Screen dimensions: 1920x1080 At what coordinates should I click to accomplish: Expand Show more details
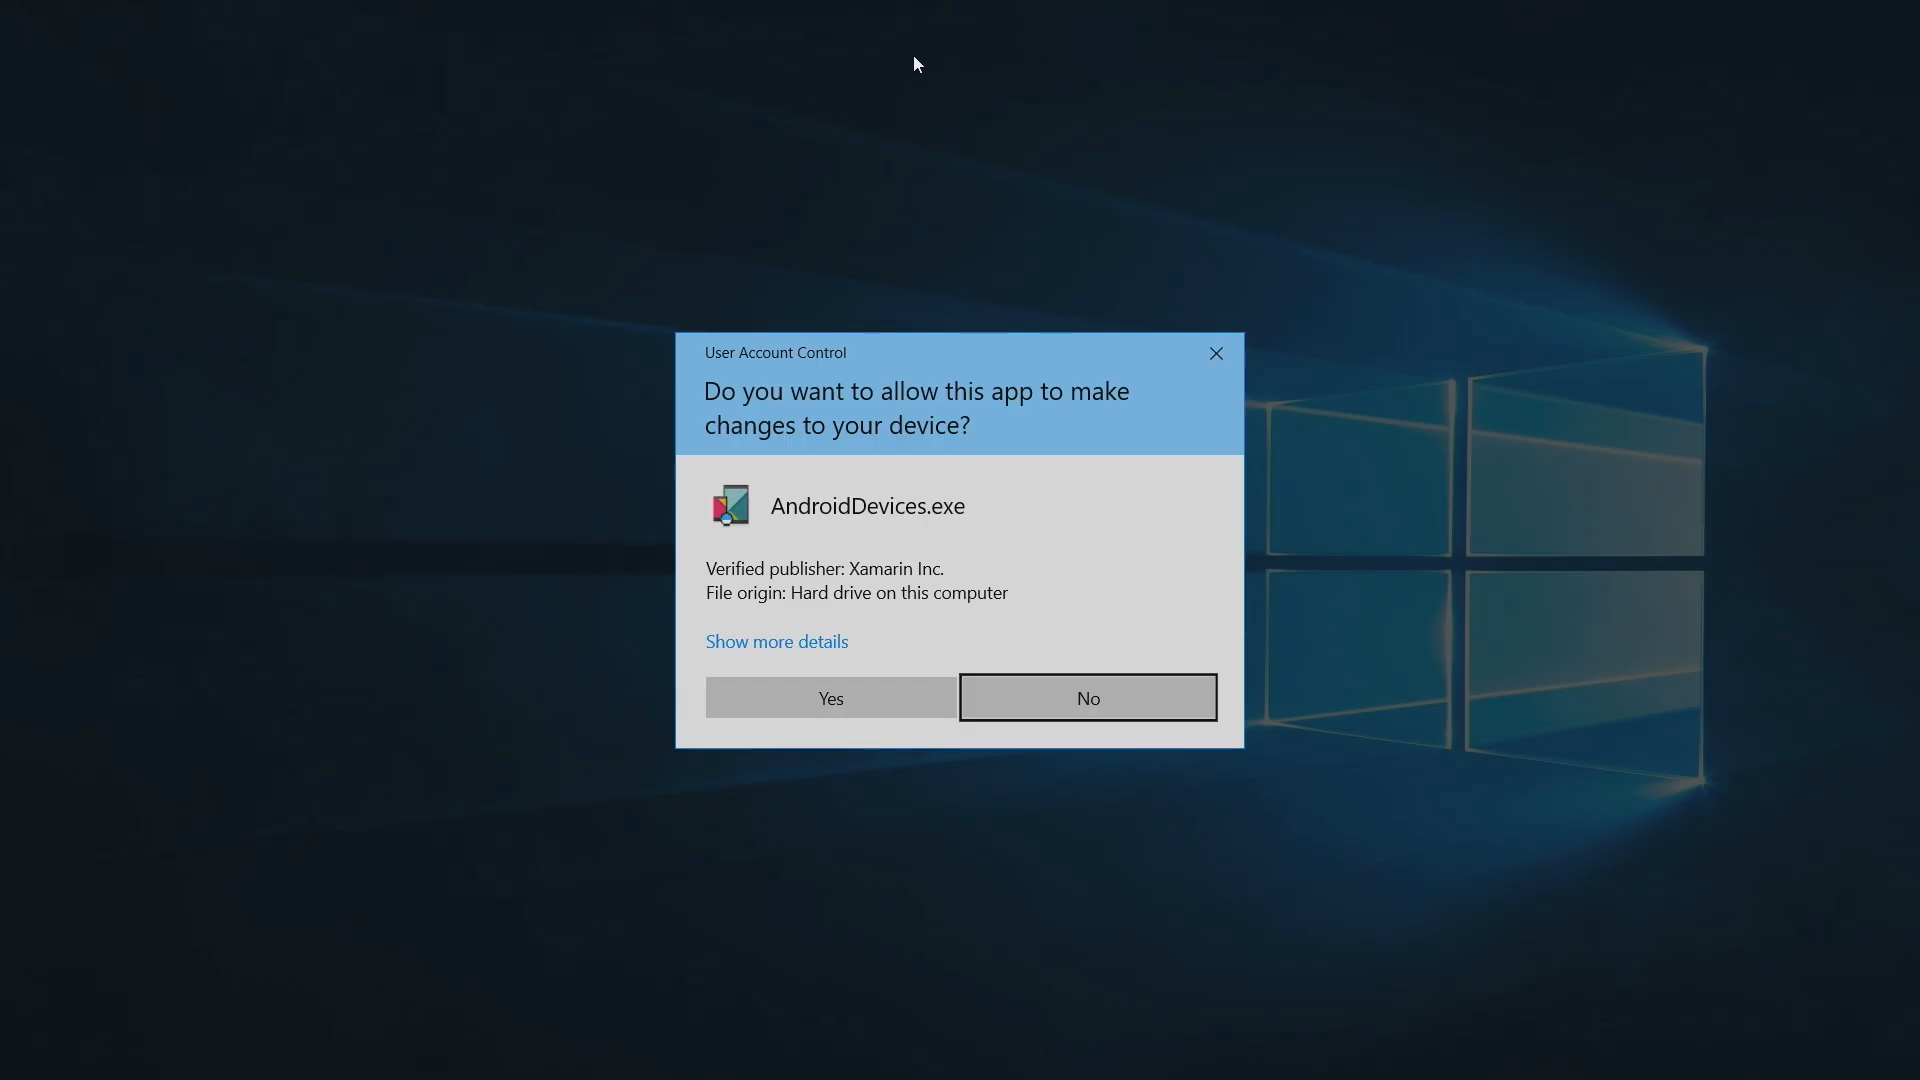coord(777,642)
